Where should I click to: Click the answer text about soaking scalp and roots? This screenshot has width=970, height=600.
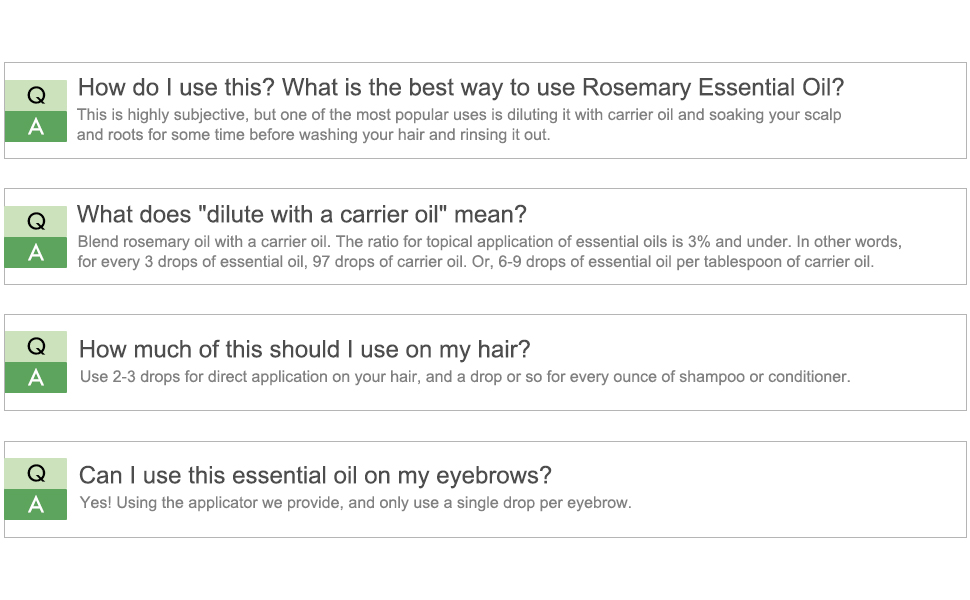459,125
